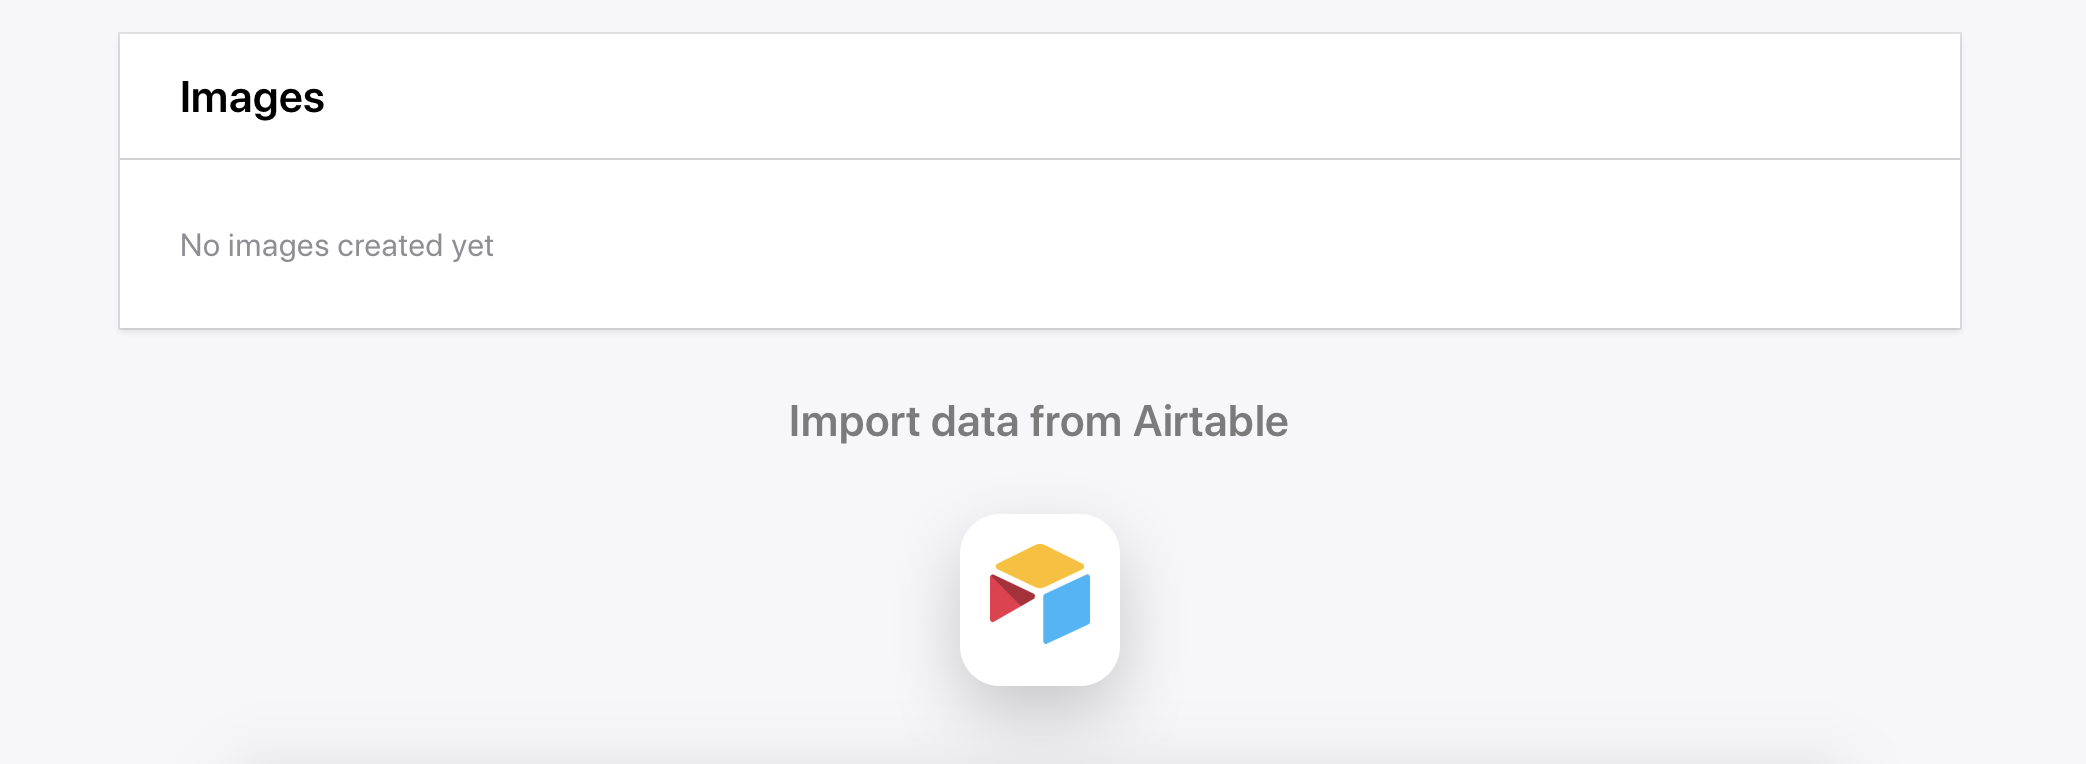
Task: Click the word "Import" in the import heading
Action: click(x=854, y=422)
